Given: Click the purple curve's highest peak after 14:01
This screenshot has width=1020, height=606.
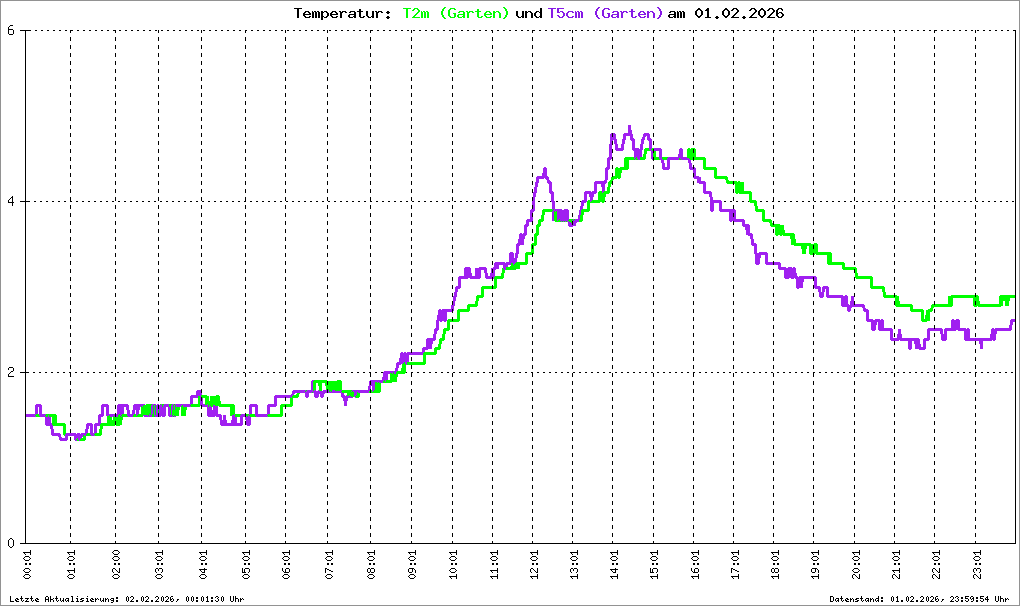Looking at the screenshot, I should click(x=629, y=127).
